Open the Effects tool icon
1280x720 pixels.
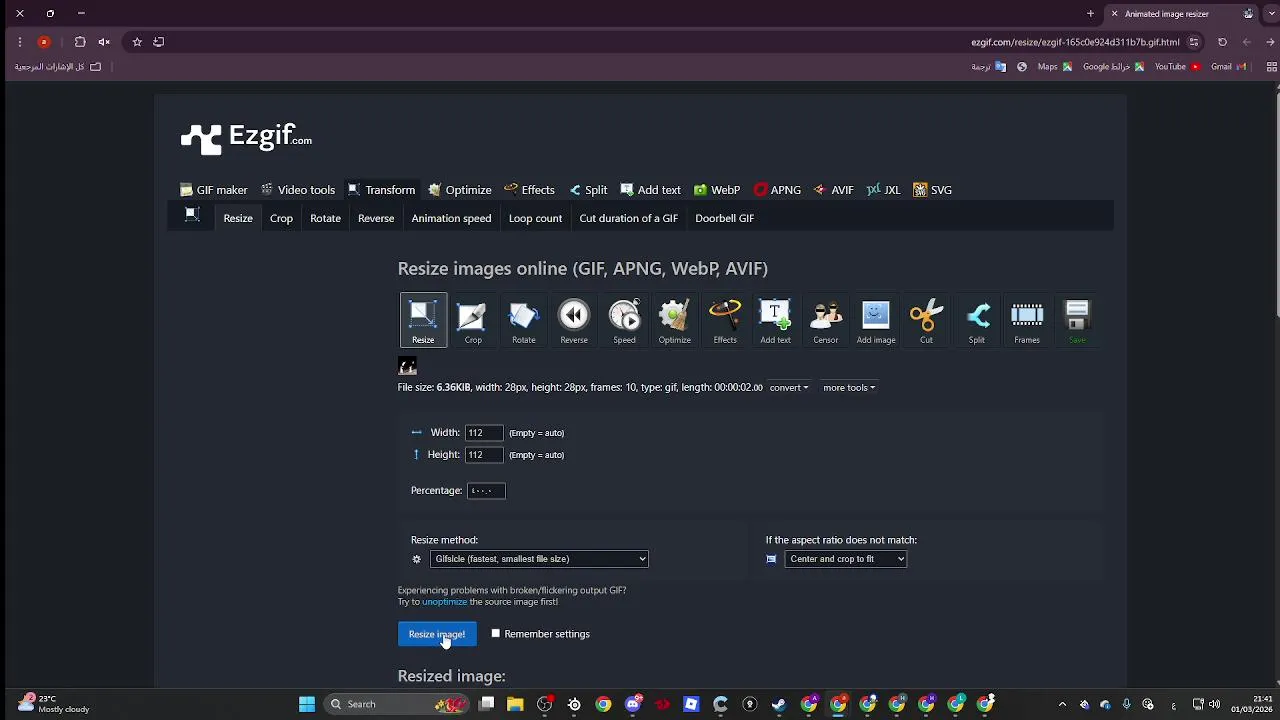click(725, 322)
